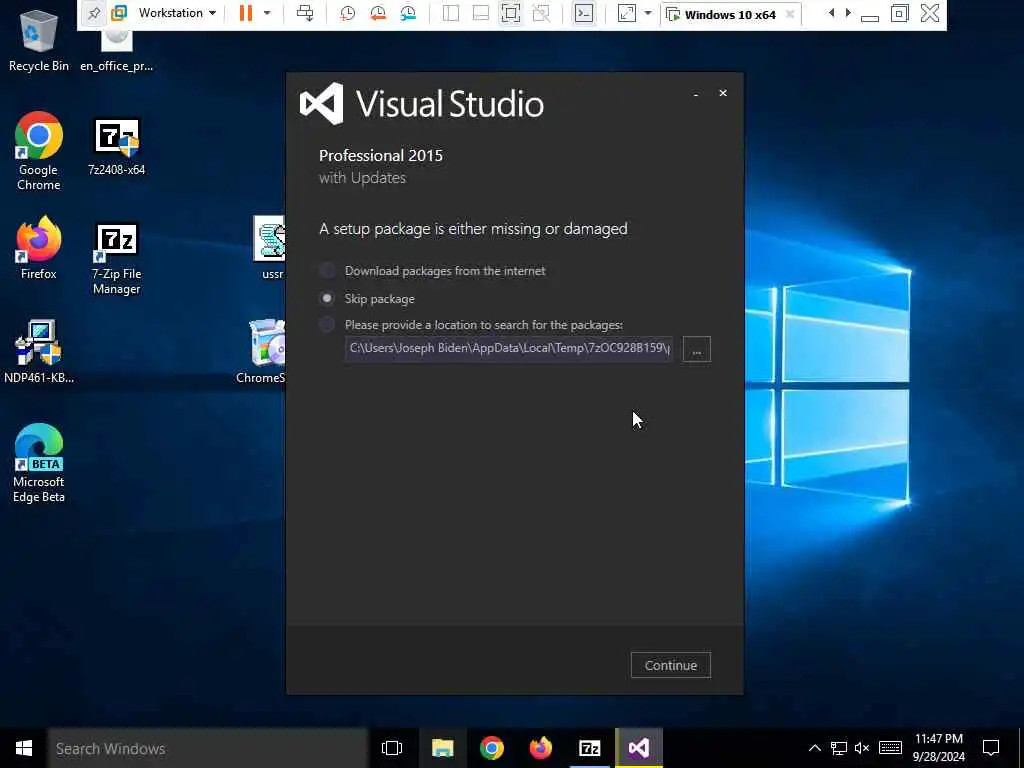This screenshot has height=768, width=1024.
Task: Open Task View on the taskbar
Action: (392, 748)
